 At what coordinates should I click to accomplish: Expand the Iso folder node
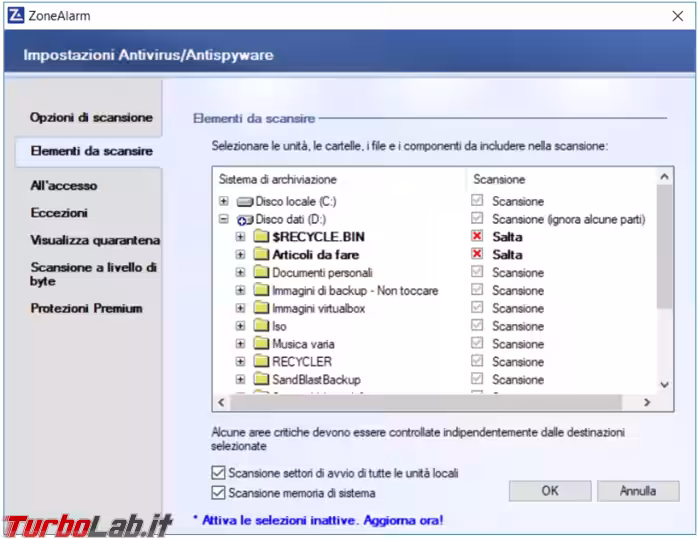point(240,326)
